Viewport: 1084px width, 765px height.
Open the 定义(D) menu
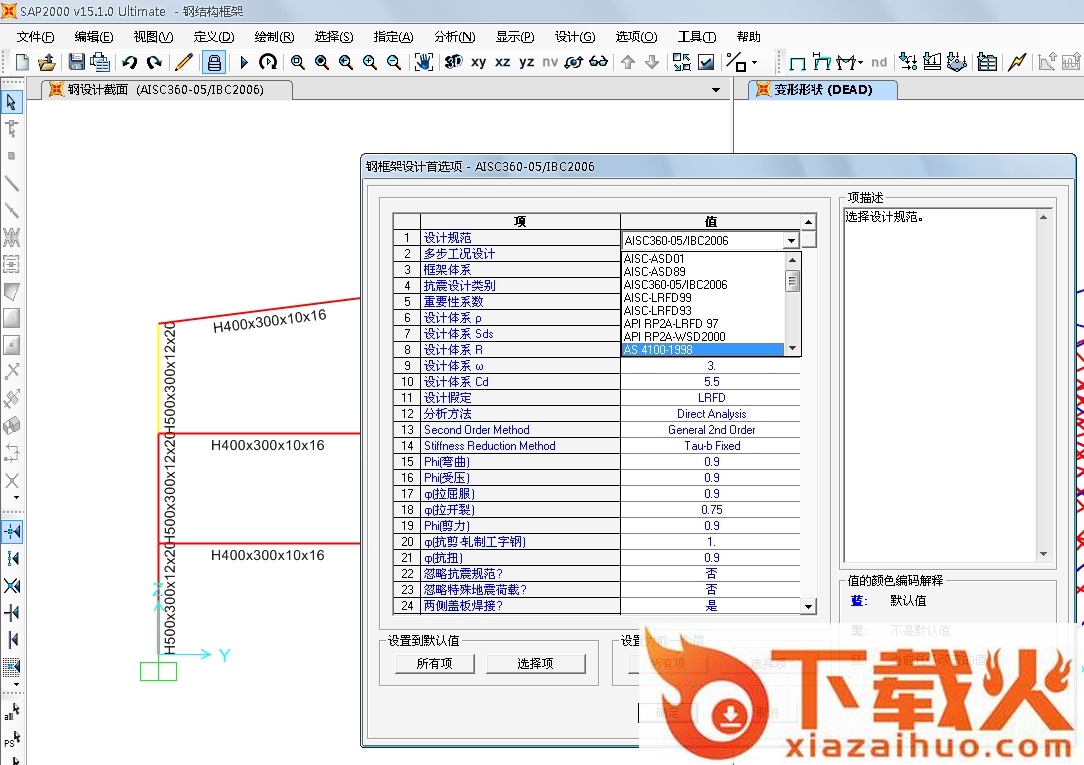pyautogui.click(x=214, y=37)
